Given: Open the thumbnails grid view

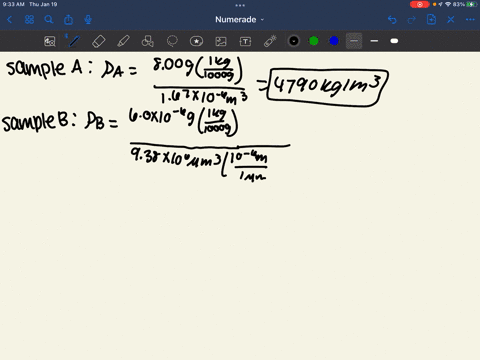Looking at the screenshot, I should [29, 20].
